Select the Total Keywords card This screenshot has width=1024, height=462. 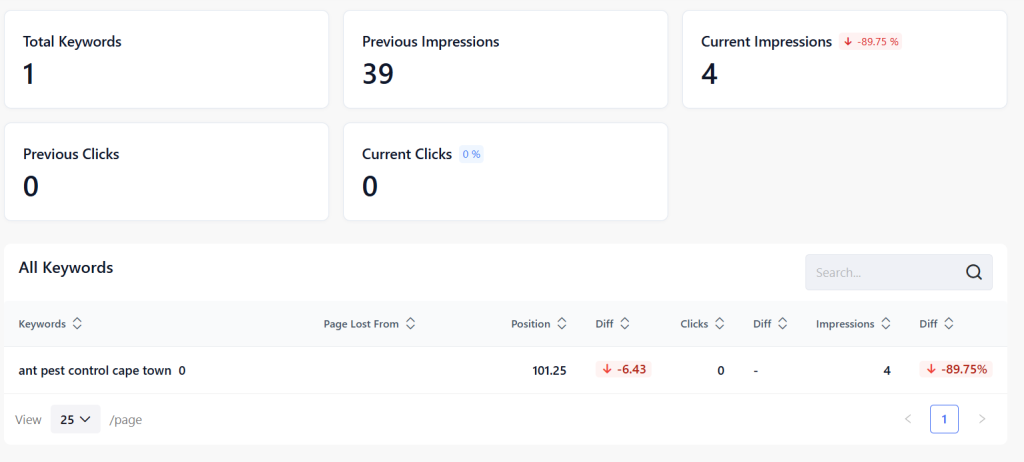tap(166, 59)
